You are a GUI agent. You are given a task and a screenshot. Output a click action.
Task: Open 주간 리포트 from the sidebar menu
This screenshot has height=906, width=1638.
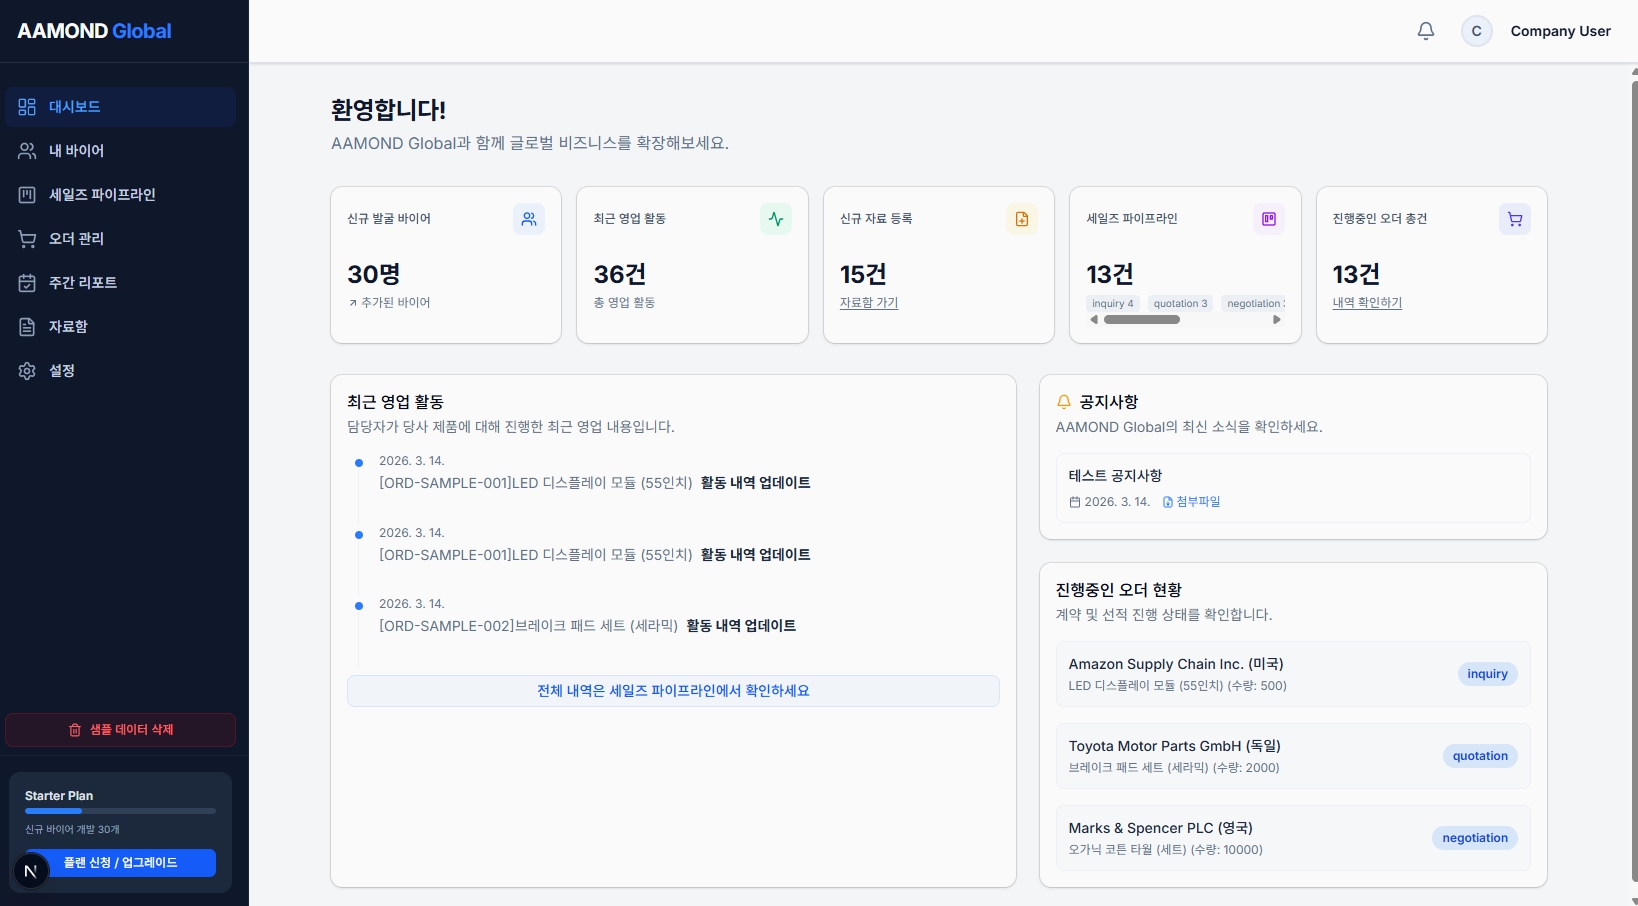(80, 282)
